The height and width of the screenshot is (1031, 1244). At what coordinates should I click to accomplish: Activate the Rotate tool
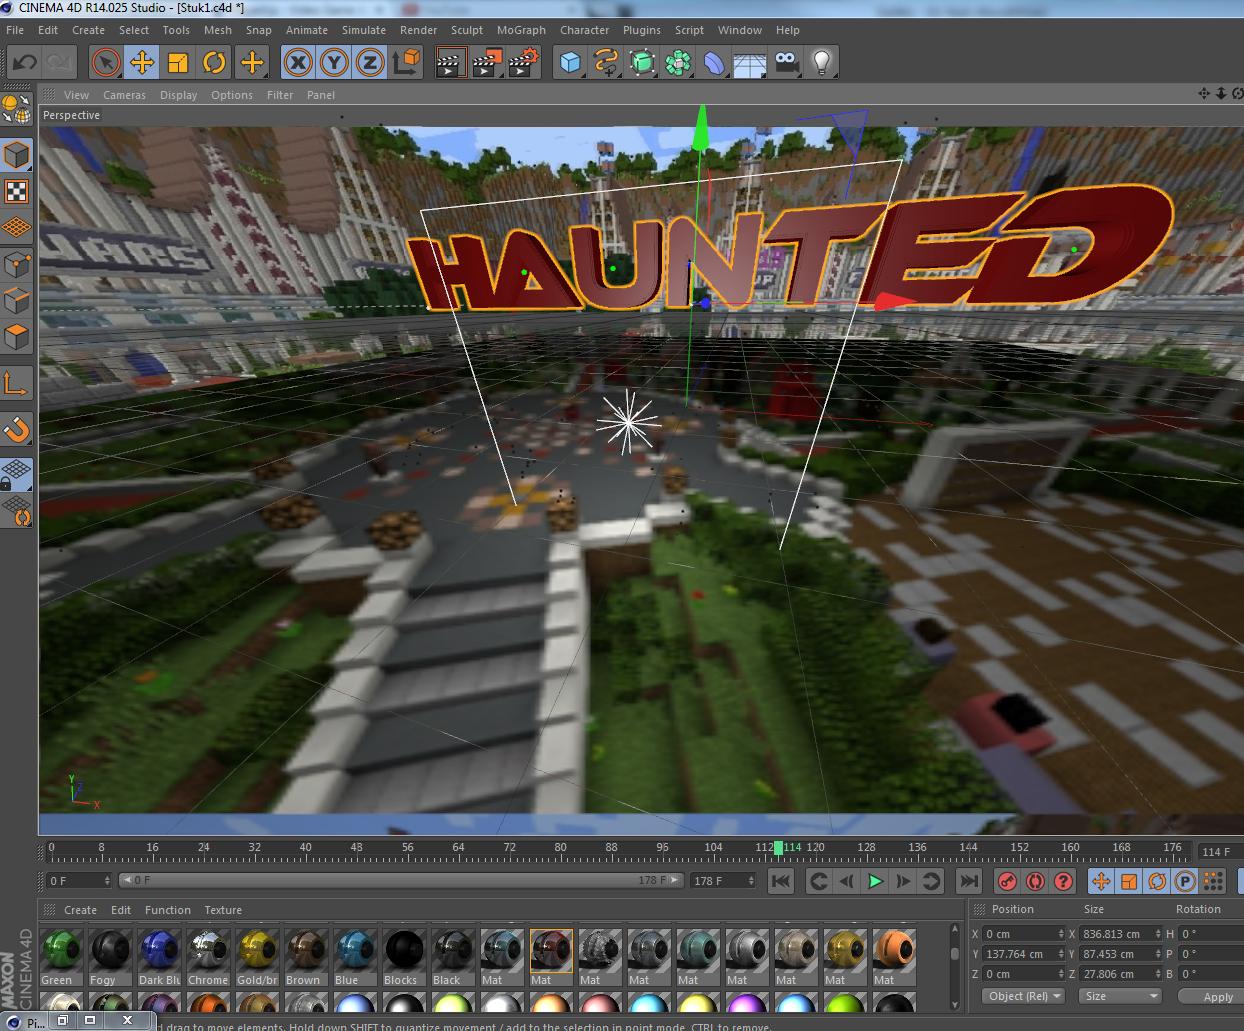coord(214,63)
